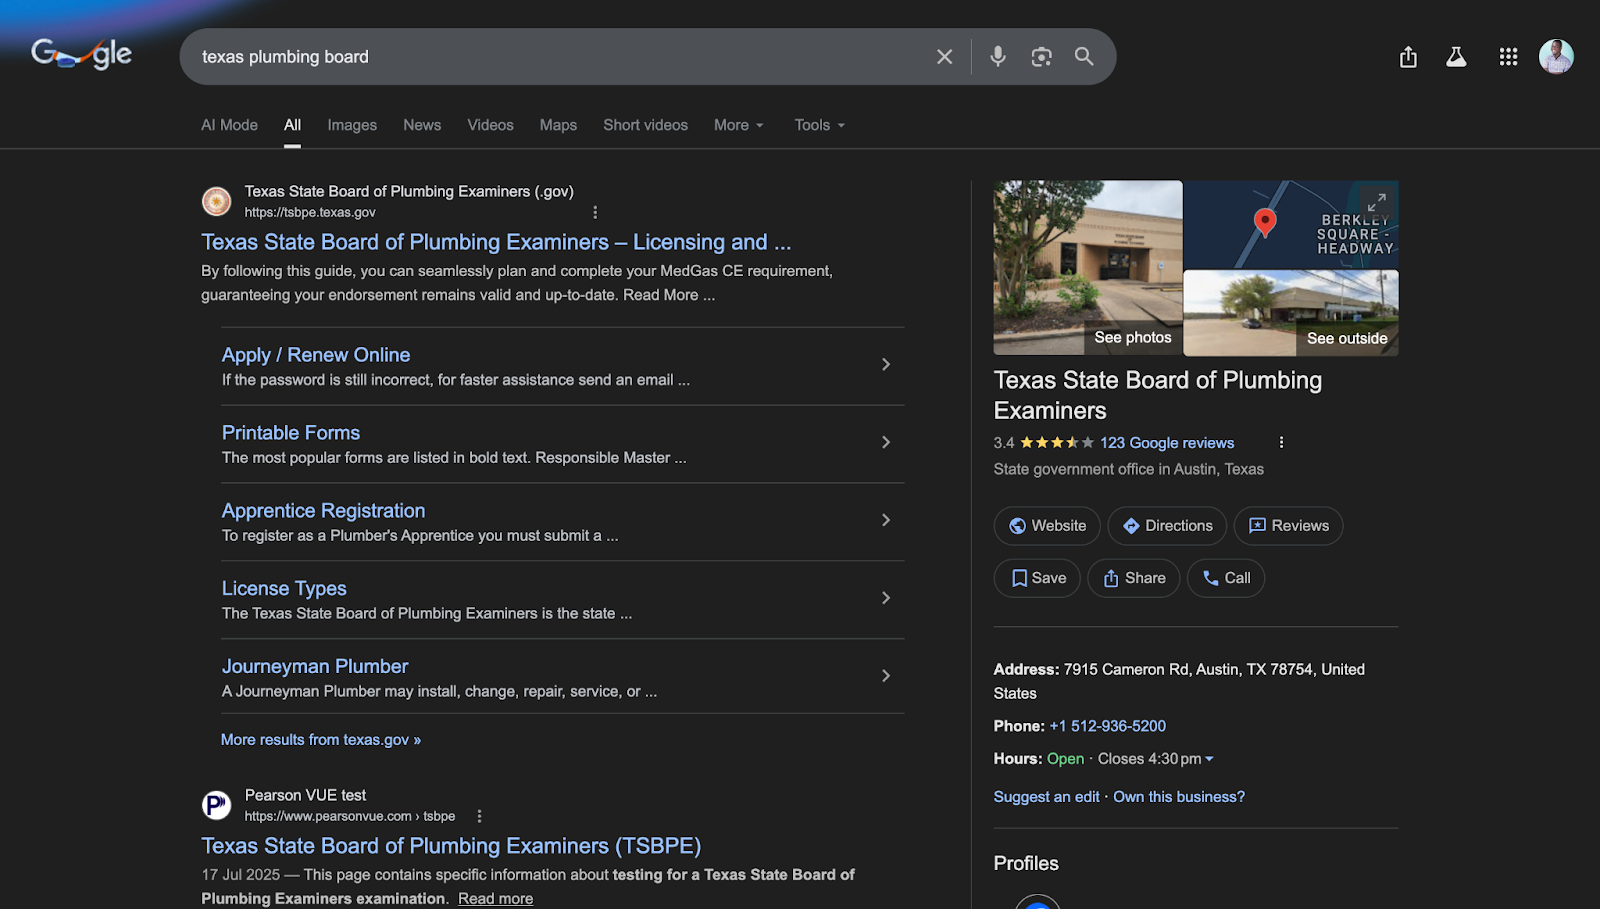Open Google Lens image search
Viewport: 1600px width, 909px height.
pos(1041,56)
